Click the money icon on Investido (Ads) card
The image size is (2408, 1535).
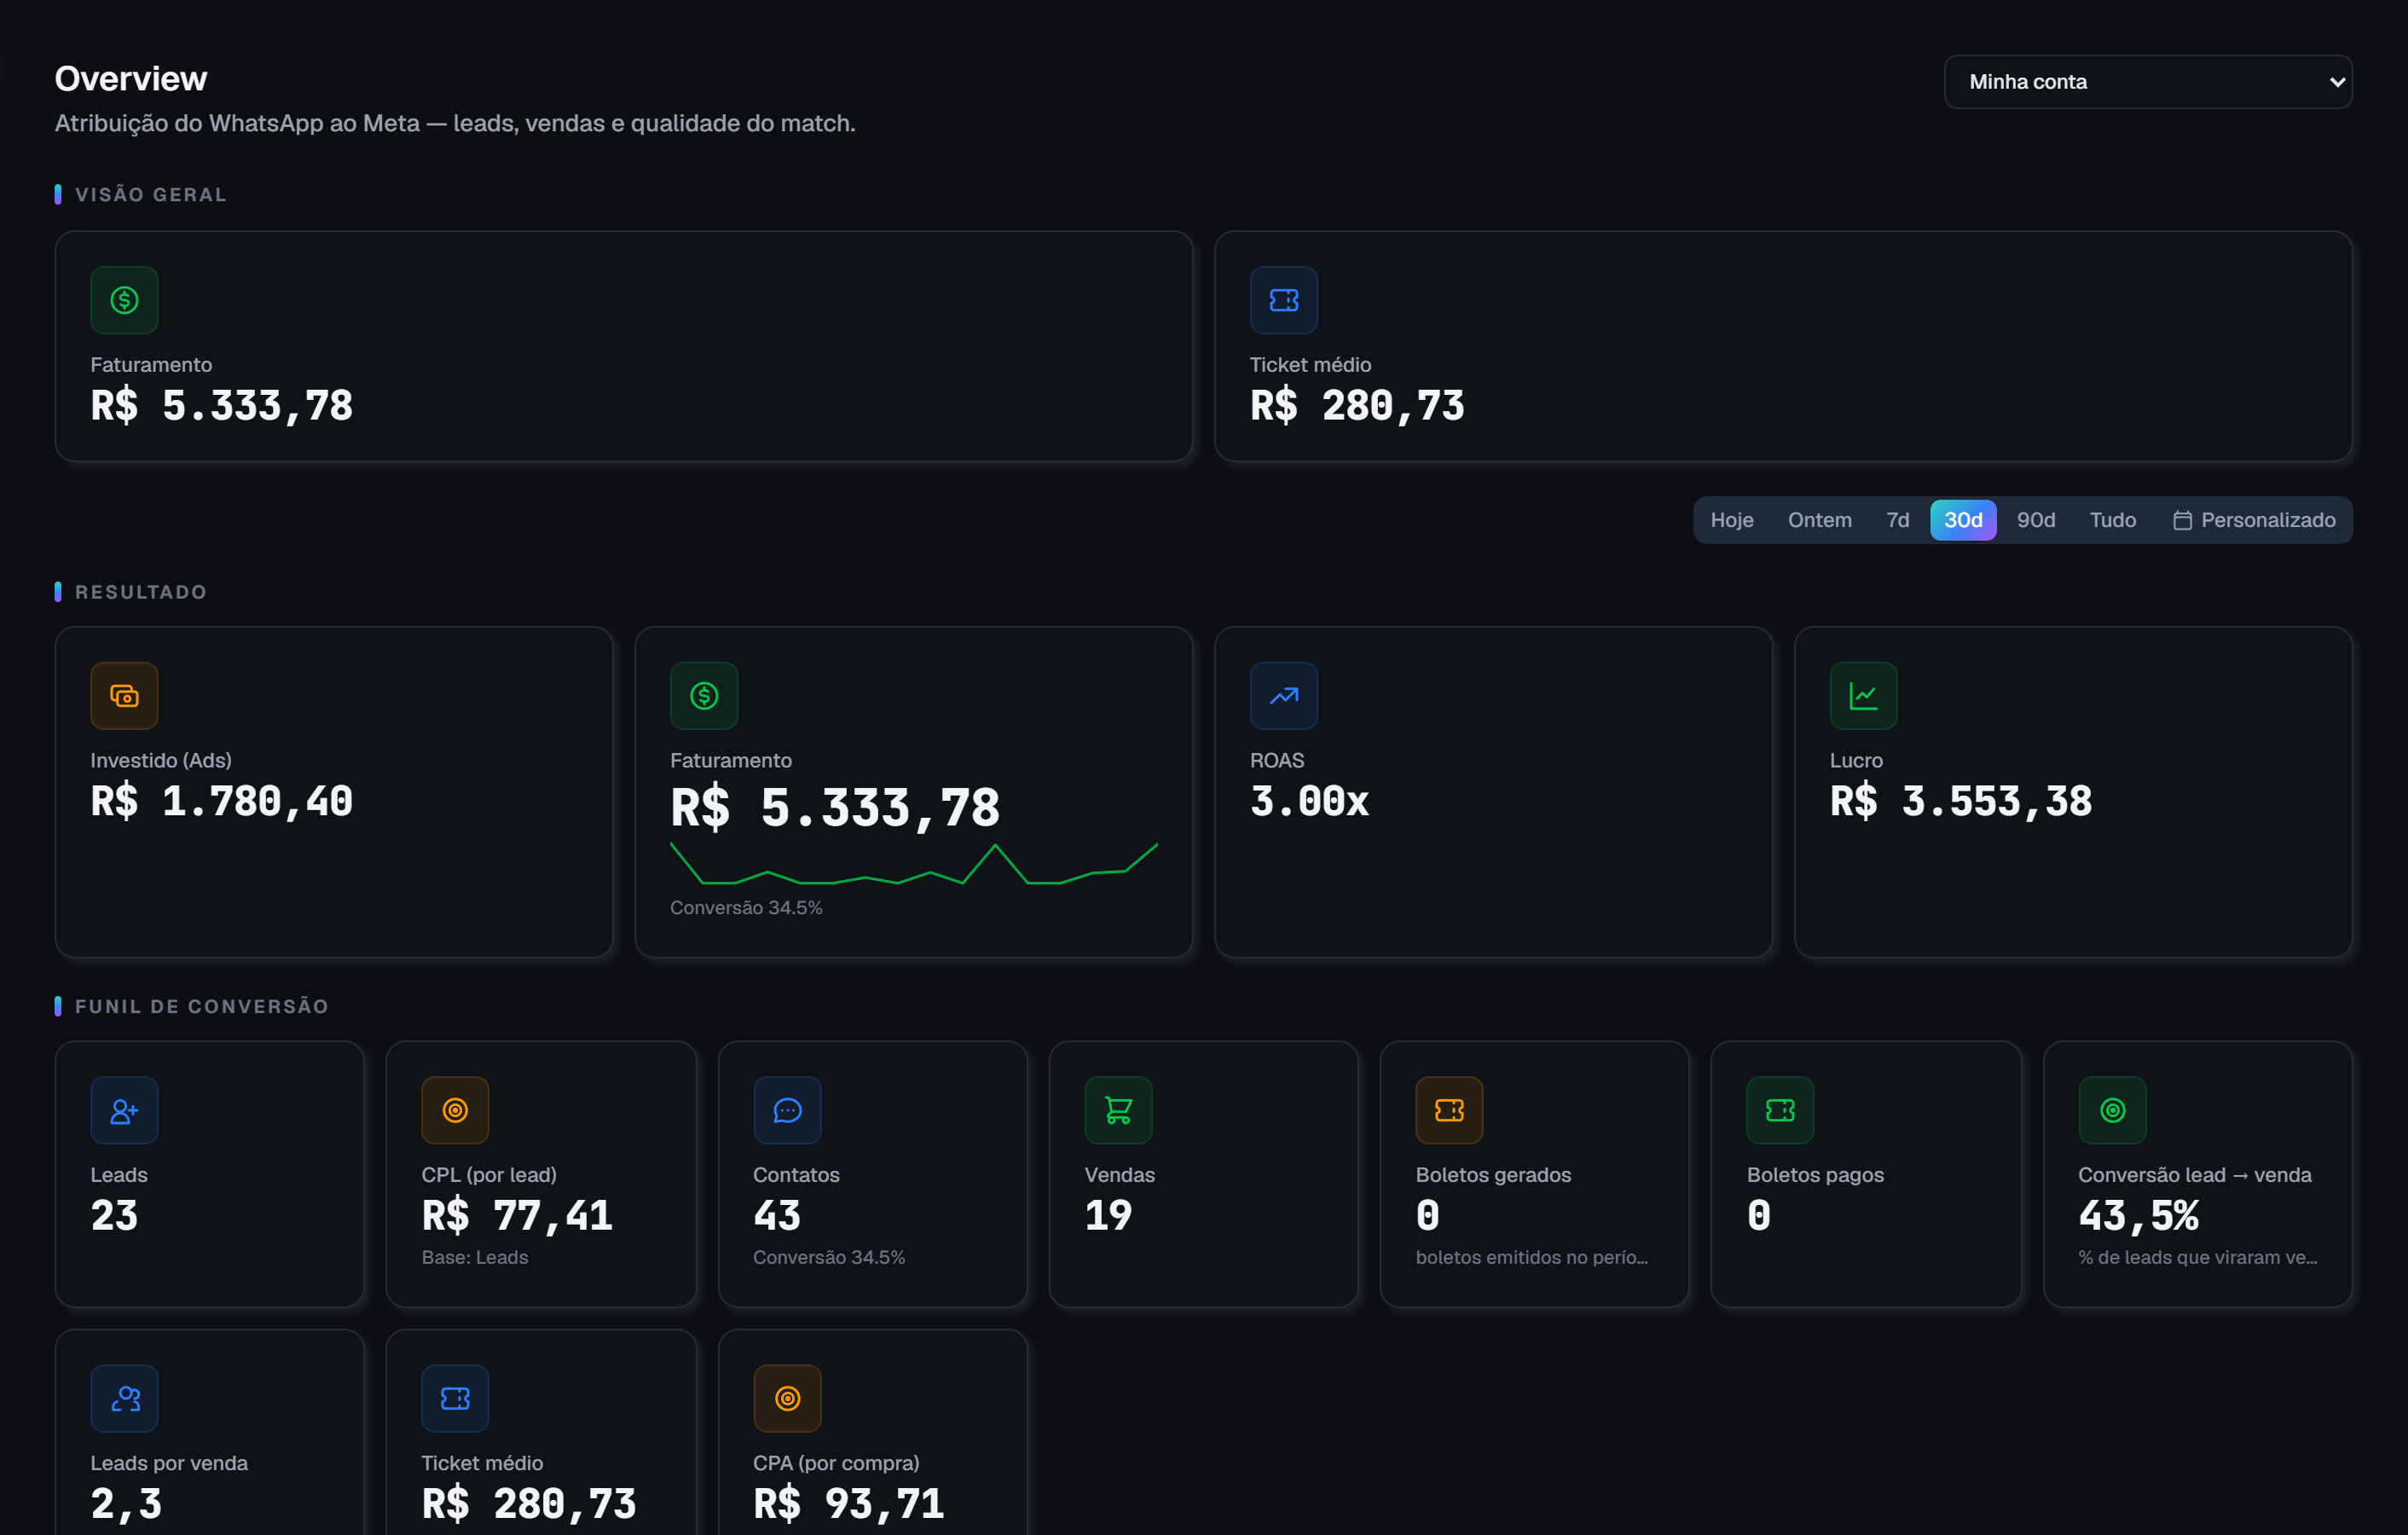coord(124,696)
